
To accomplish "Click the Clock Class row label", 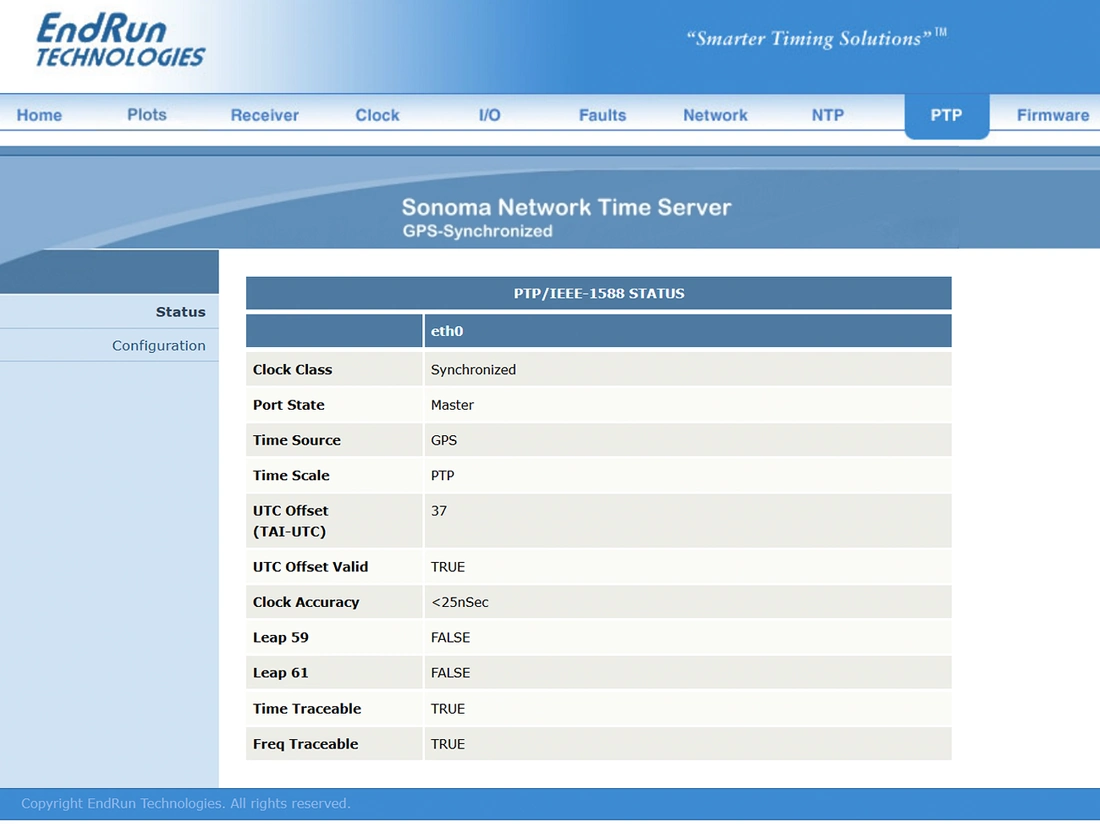I will tap(293, 369).
